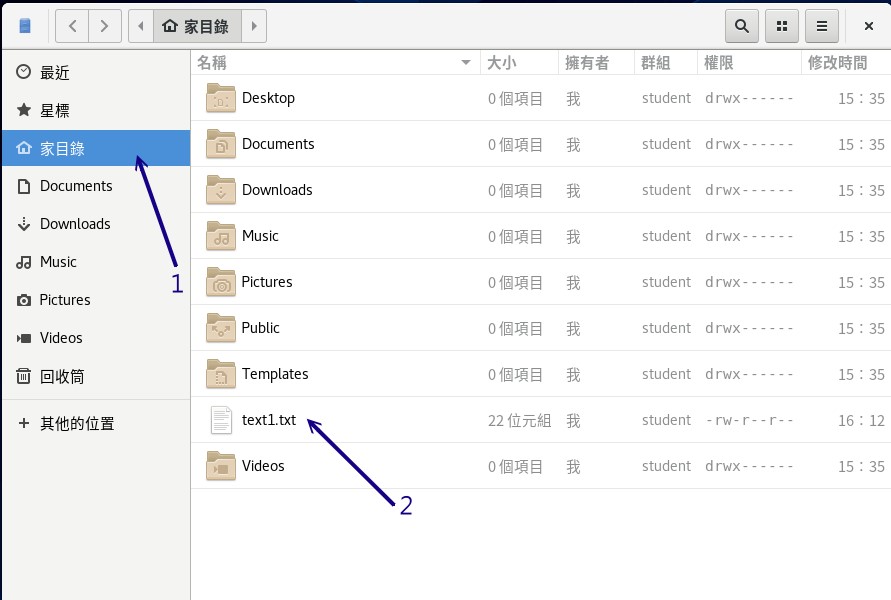Open the hamburger menu button
This screenshot has width=891, height=600.
[x=822, y=26]
